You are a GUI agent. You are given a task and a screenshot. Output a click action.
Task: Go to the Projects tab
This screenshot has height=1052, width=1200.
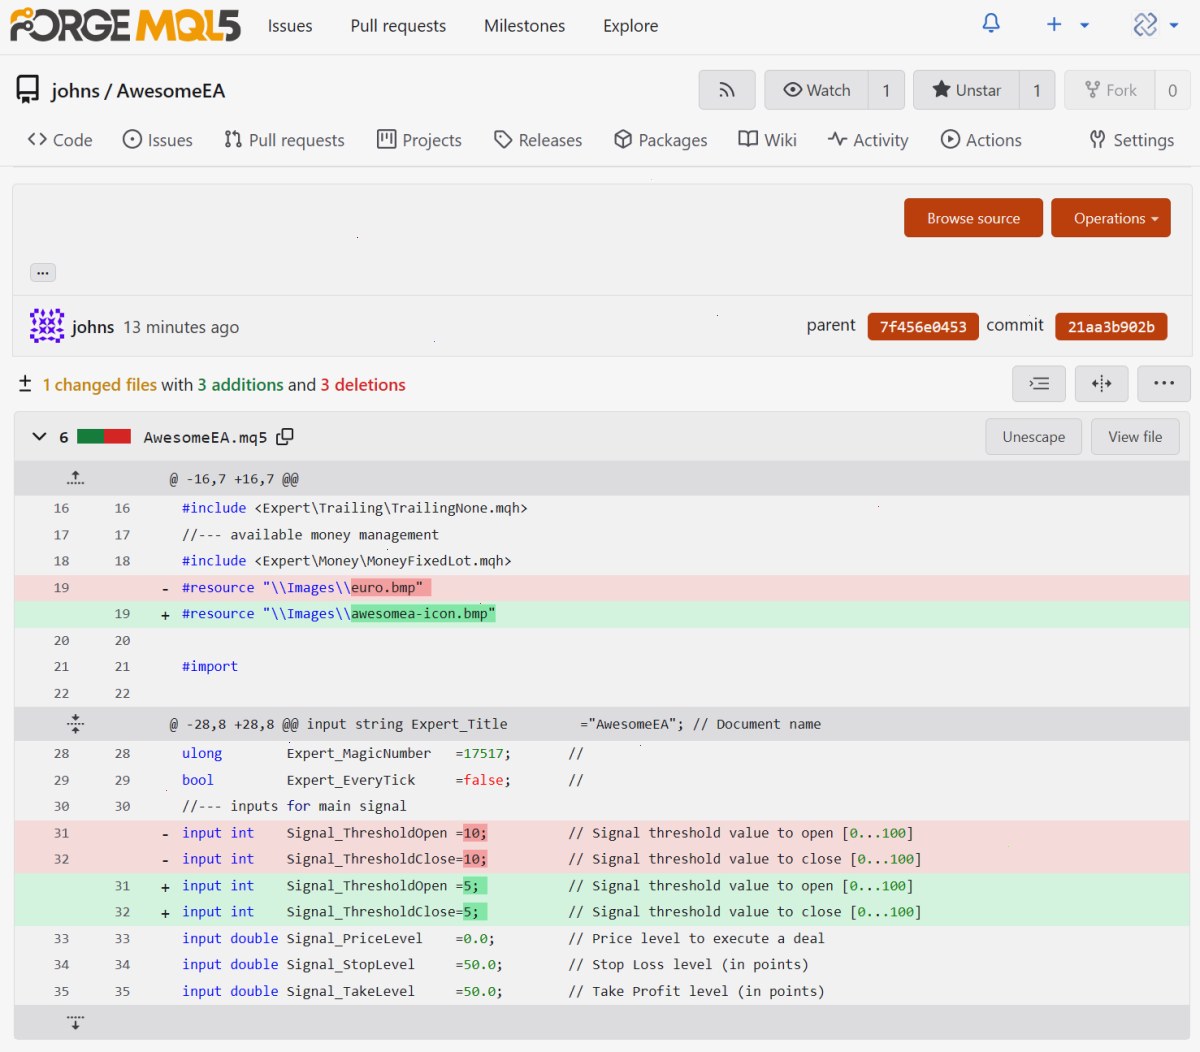419,140
